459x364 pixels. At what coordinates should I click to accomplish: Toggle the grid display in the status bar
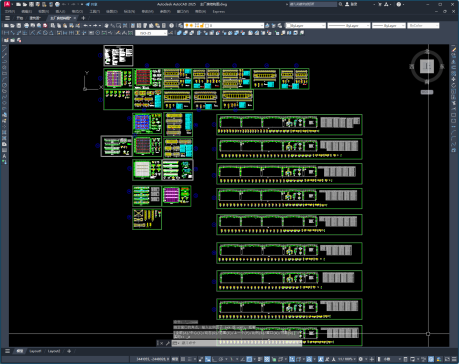[183, 360]
